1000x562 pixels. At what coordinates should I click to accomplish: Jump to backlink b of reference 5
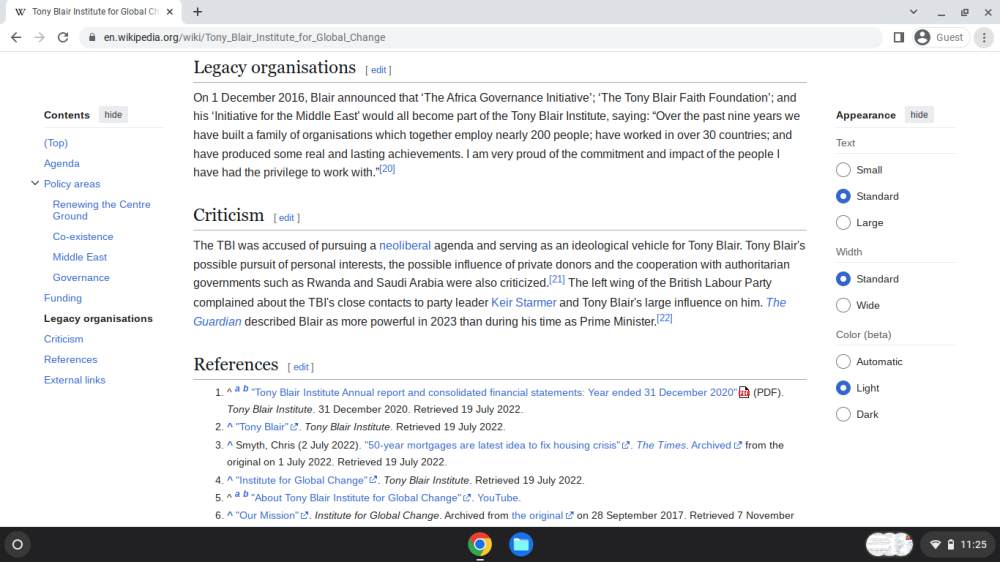coord(246,494)
